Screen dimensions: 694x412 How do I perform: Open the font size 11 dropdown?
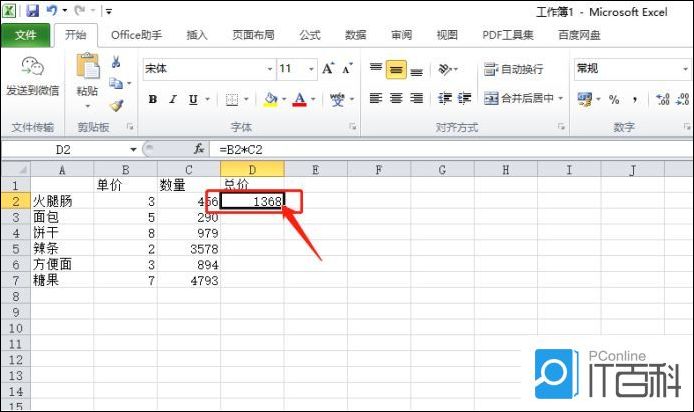click(311, 69)
